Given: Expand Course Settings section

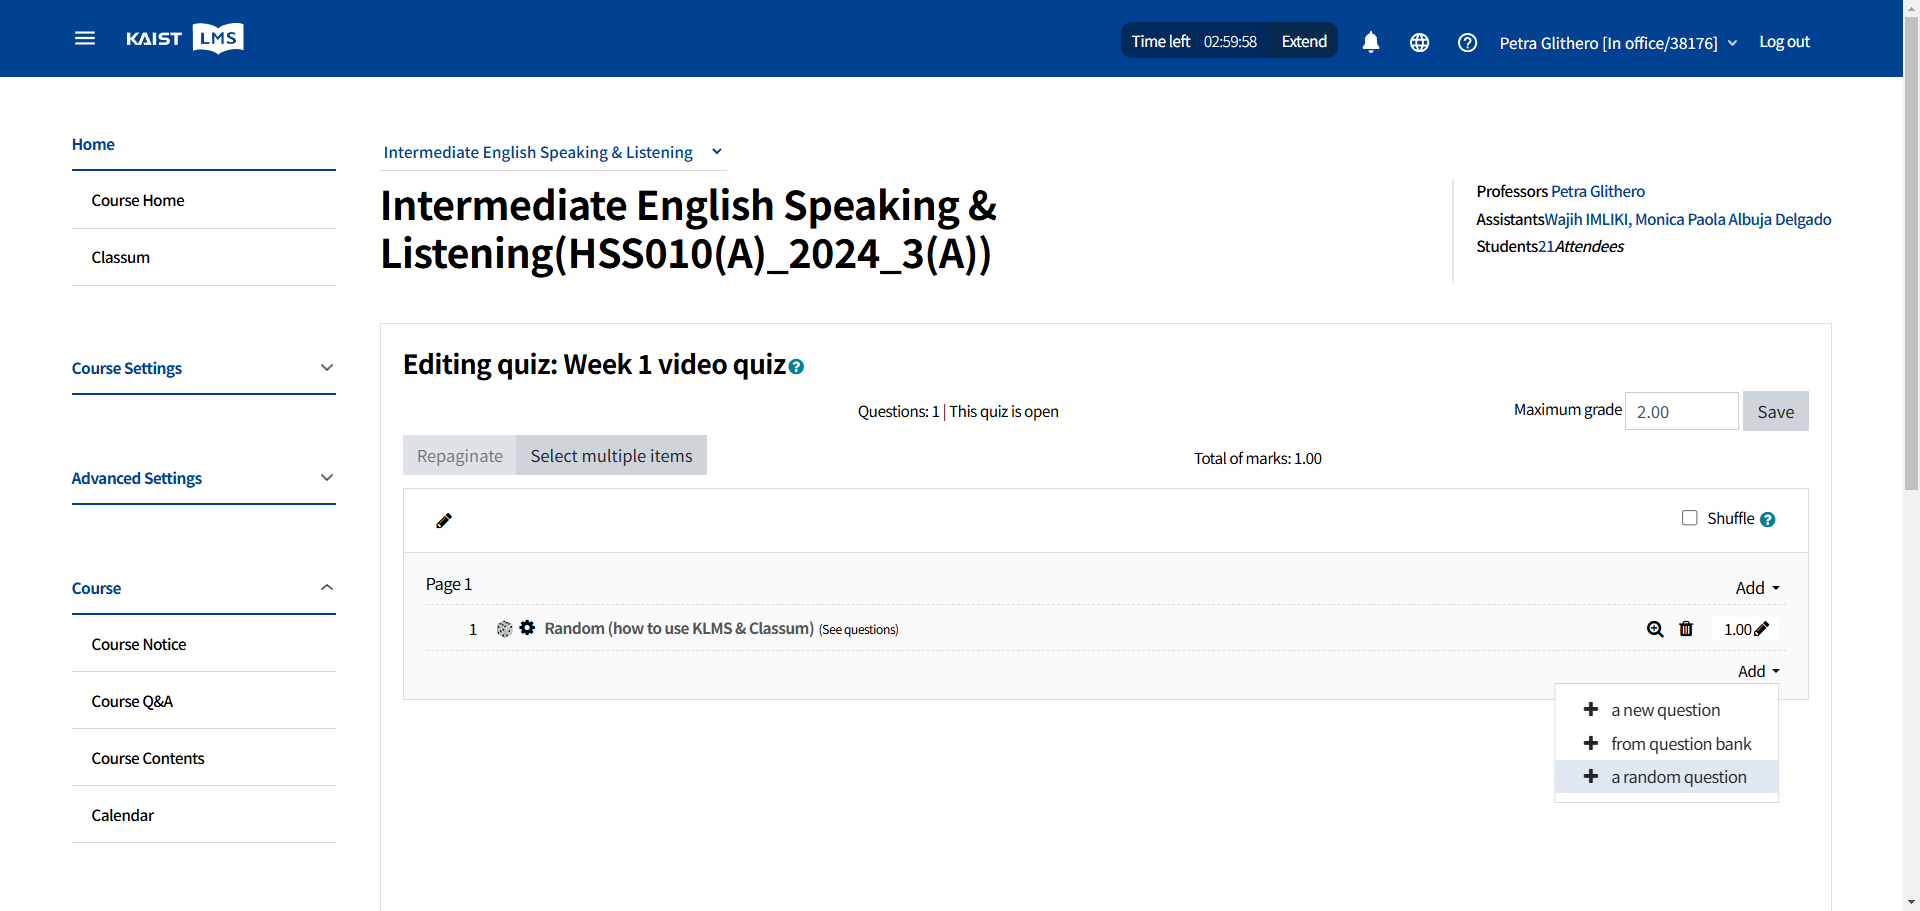Looking at the screenshot, I should point(204,368).
